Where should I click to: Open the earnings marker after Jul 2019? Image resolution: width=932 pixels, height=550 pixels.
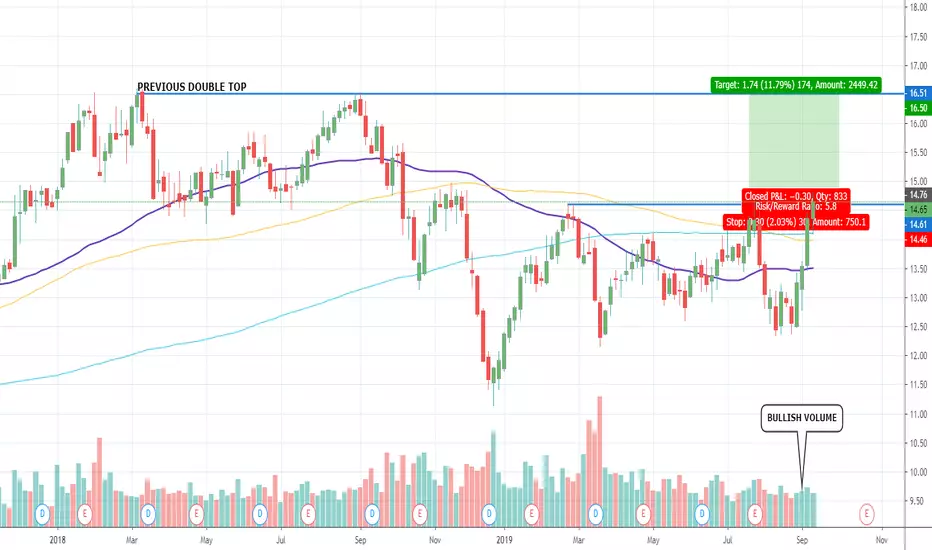[x=755, y=514]
